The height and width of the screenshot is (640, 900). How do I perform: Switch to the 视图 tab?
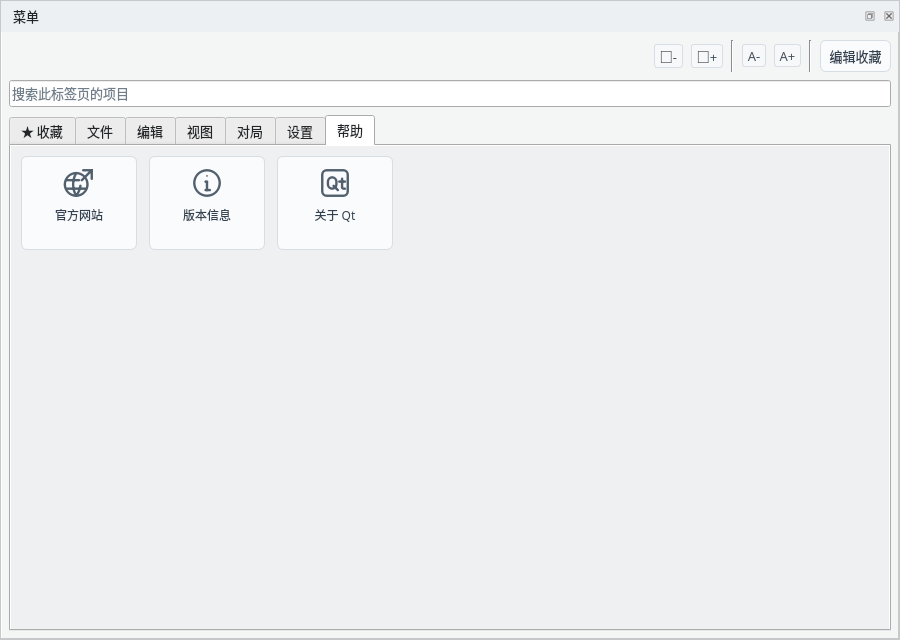click(x=200, y=131)
